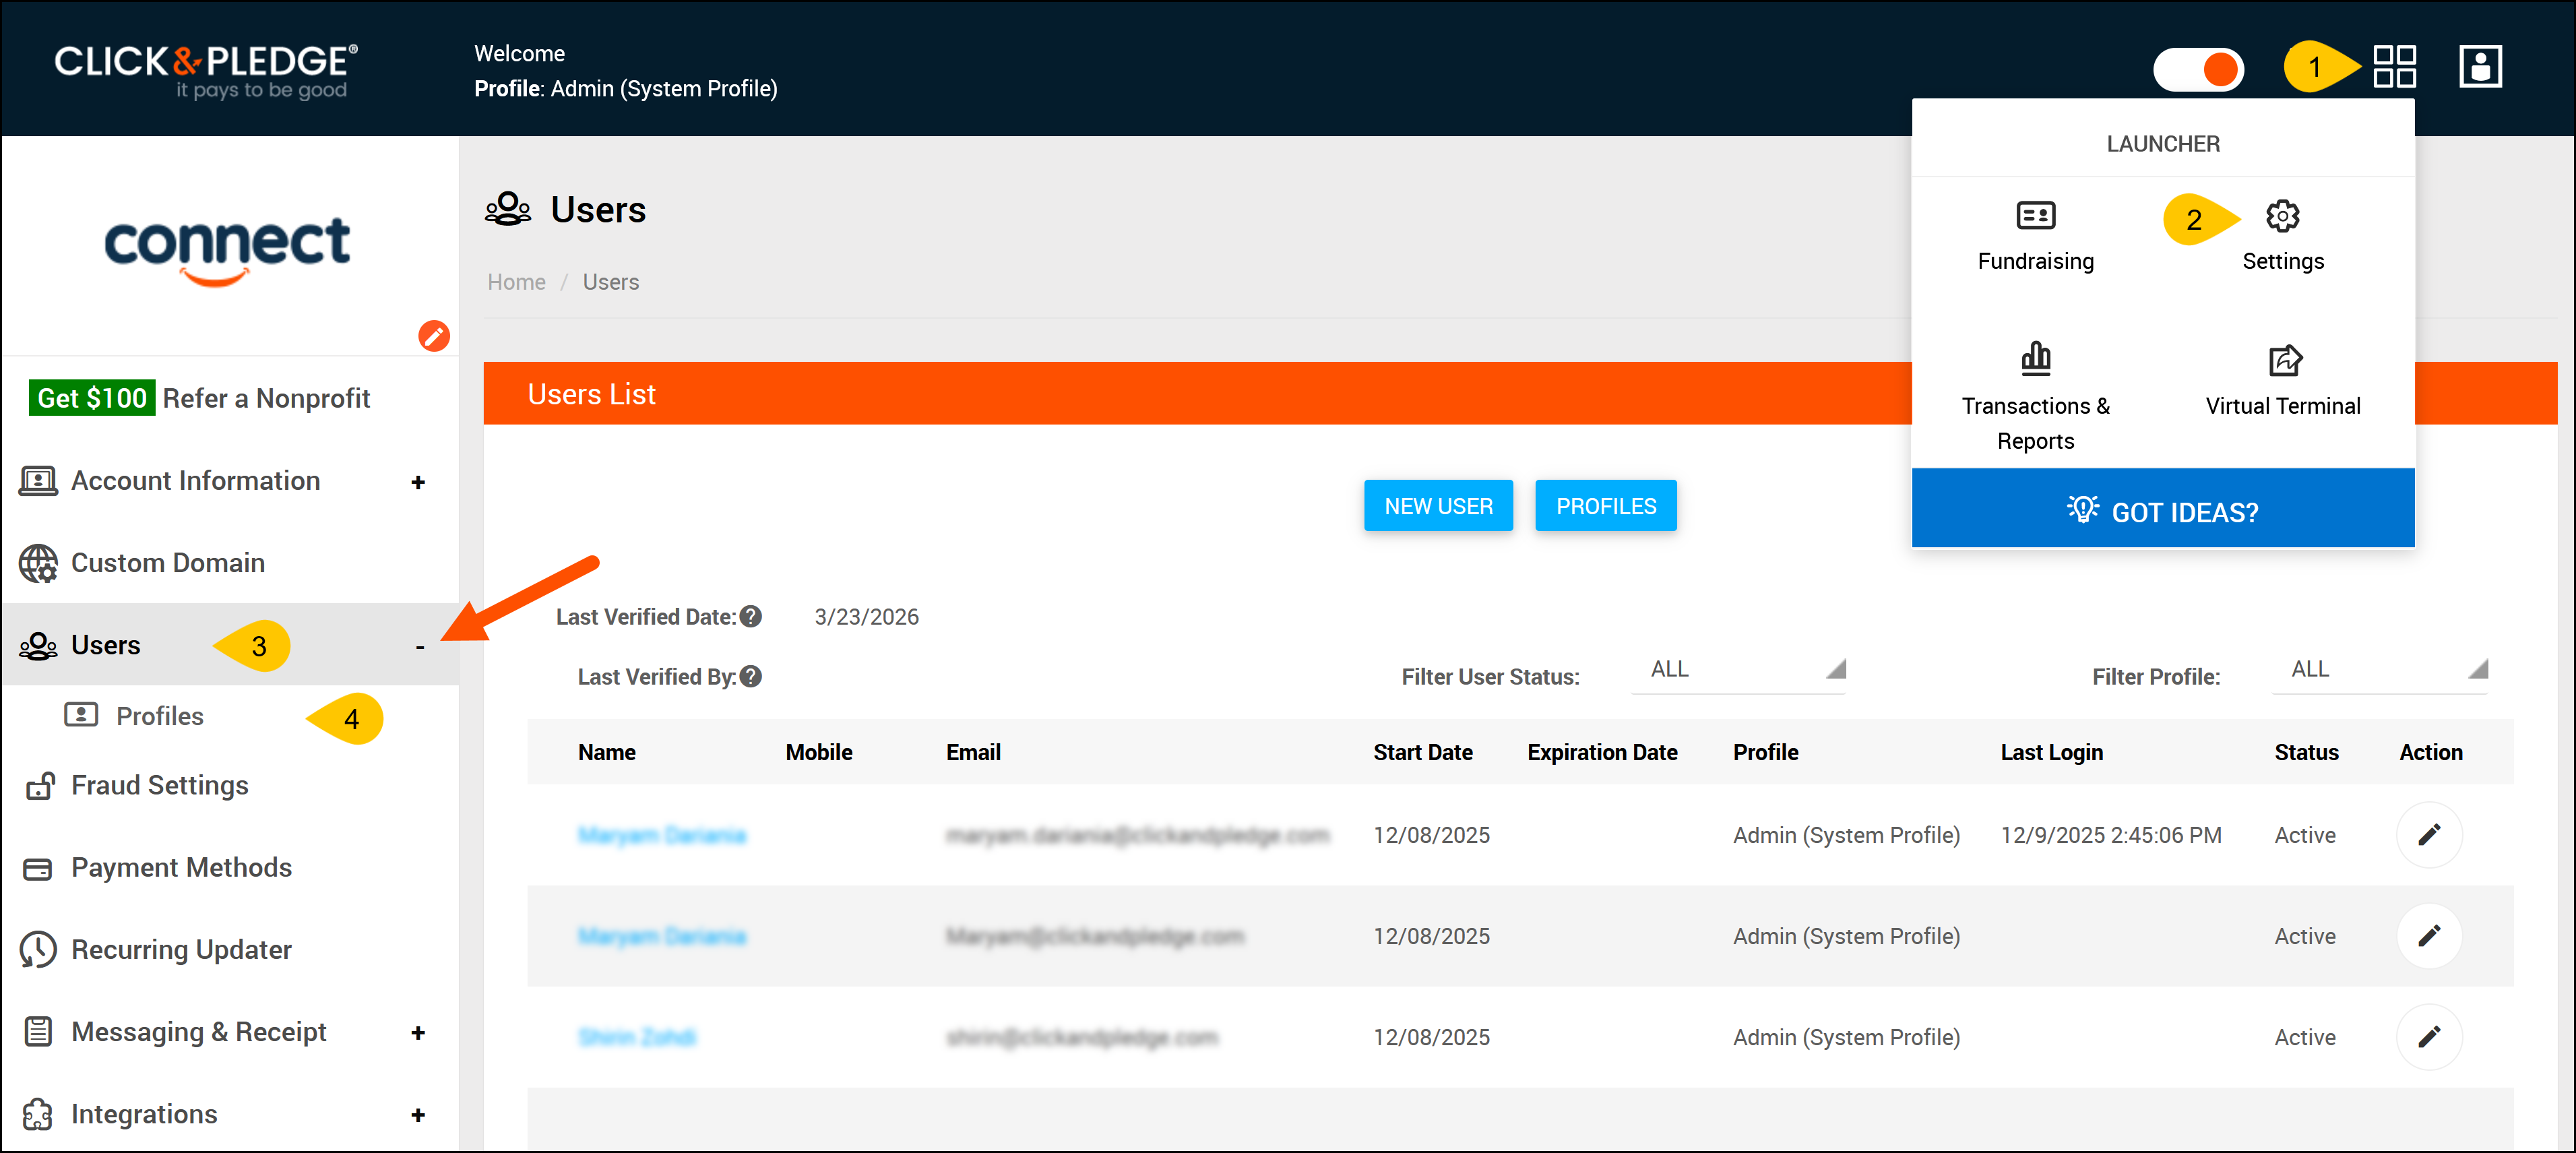Open third user name link in table

pyautogui.click(x=636, y=1038)
